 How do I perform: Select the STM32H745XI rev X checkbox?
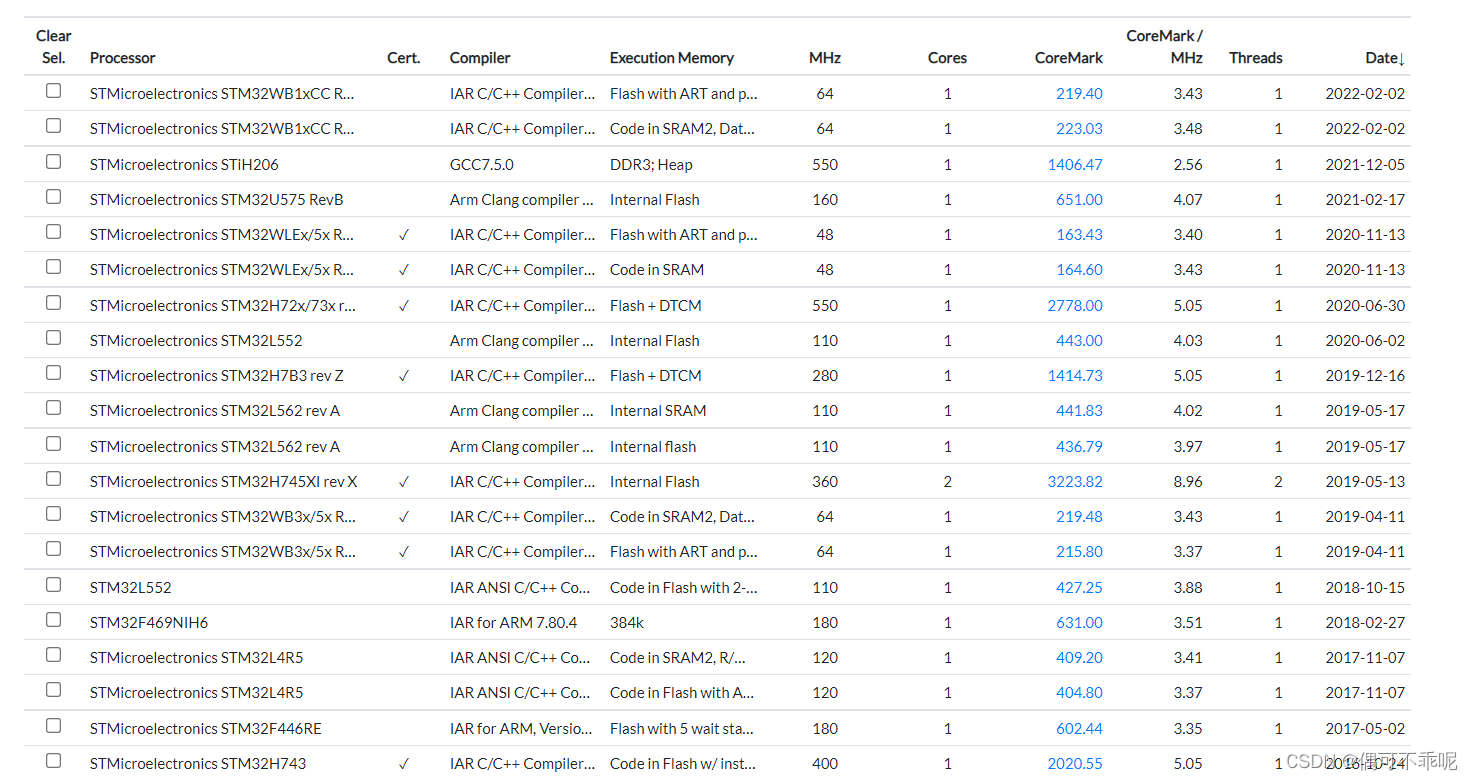pos(54,479)
